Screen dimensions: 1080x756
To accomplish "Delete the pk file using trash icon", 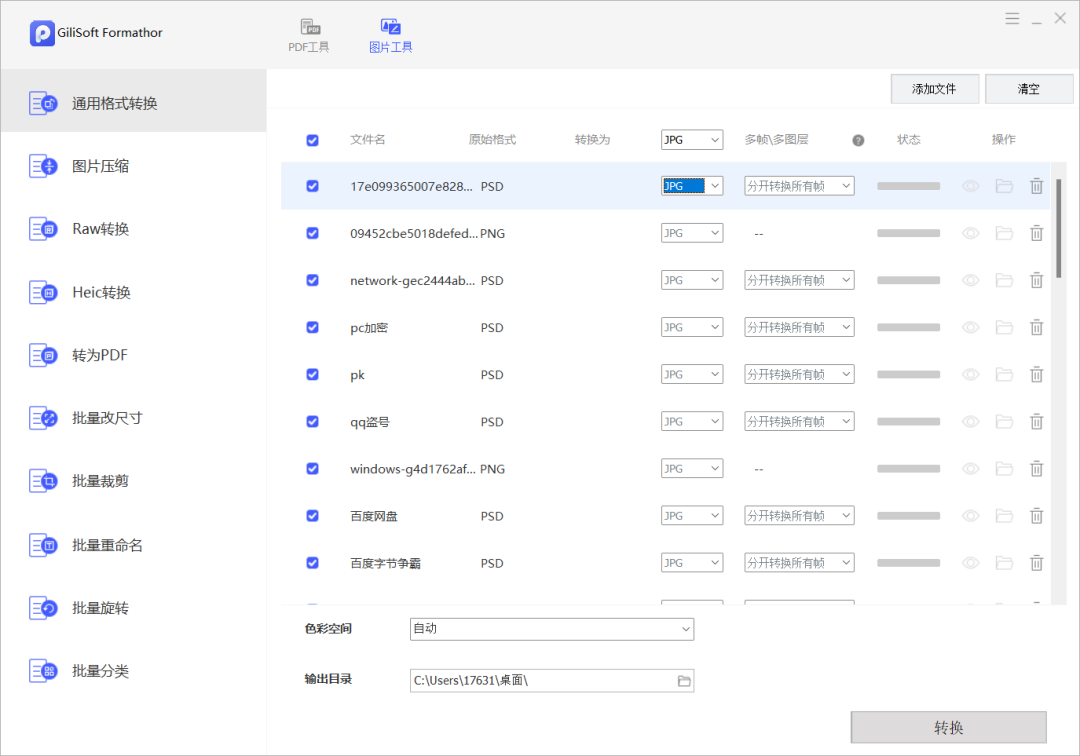I will pos(1036,375).
